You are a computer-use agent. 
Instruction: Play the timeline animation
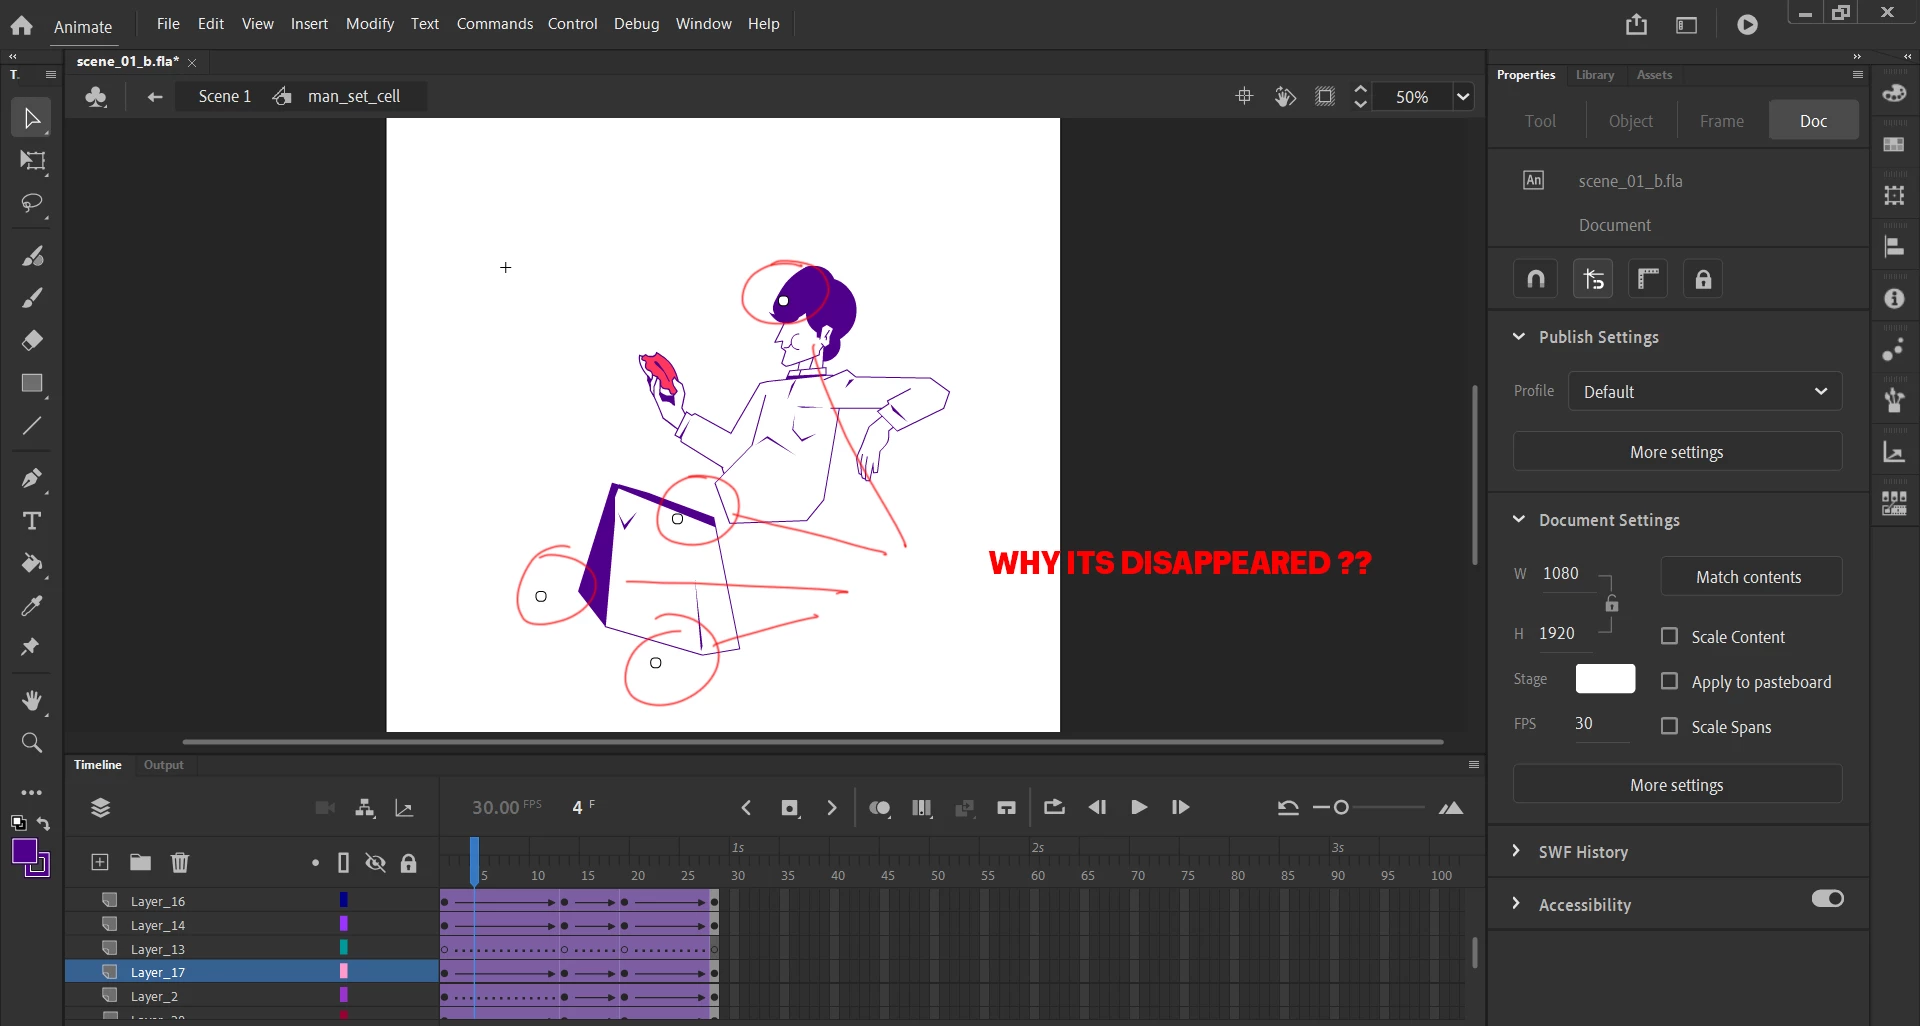click(x=1138, y=807)
